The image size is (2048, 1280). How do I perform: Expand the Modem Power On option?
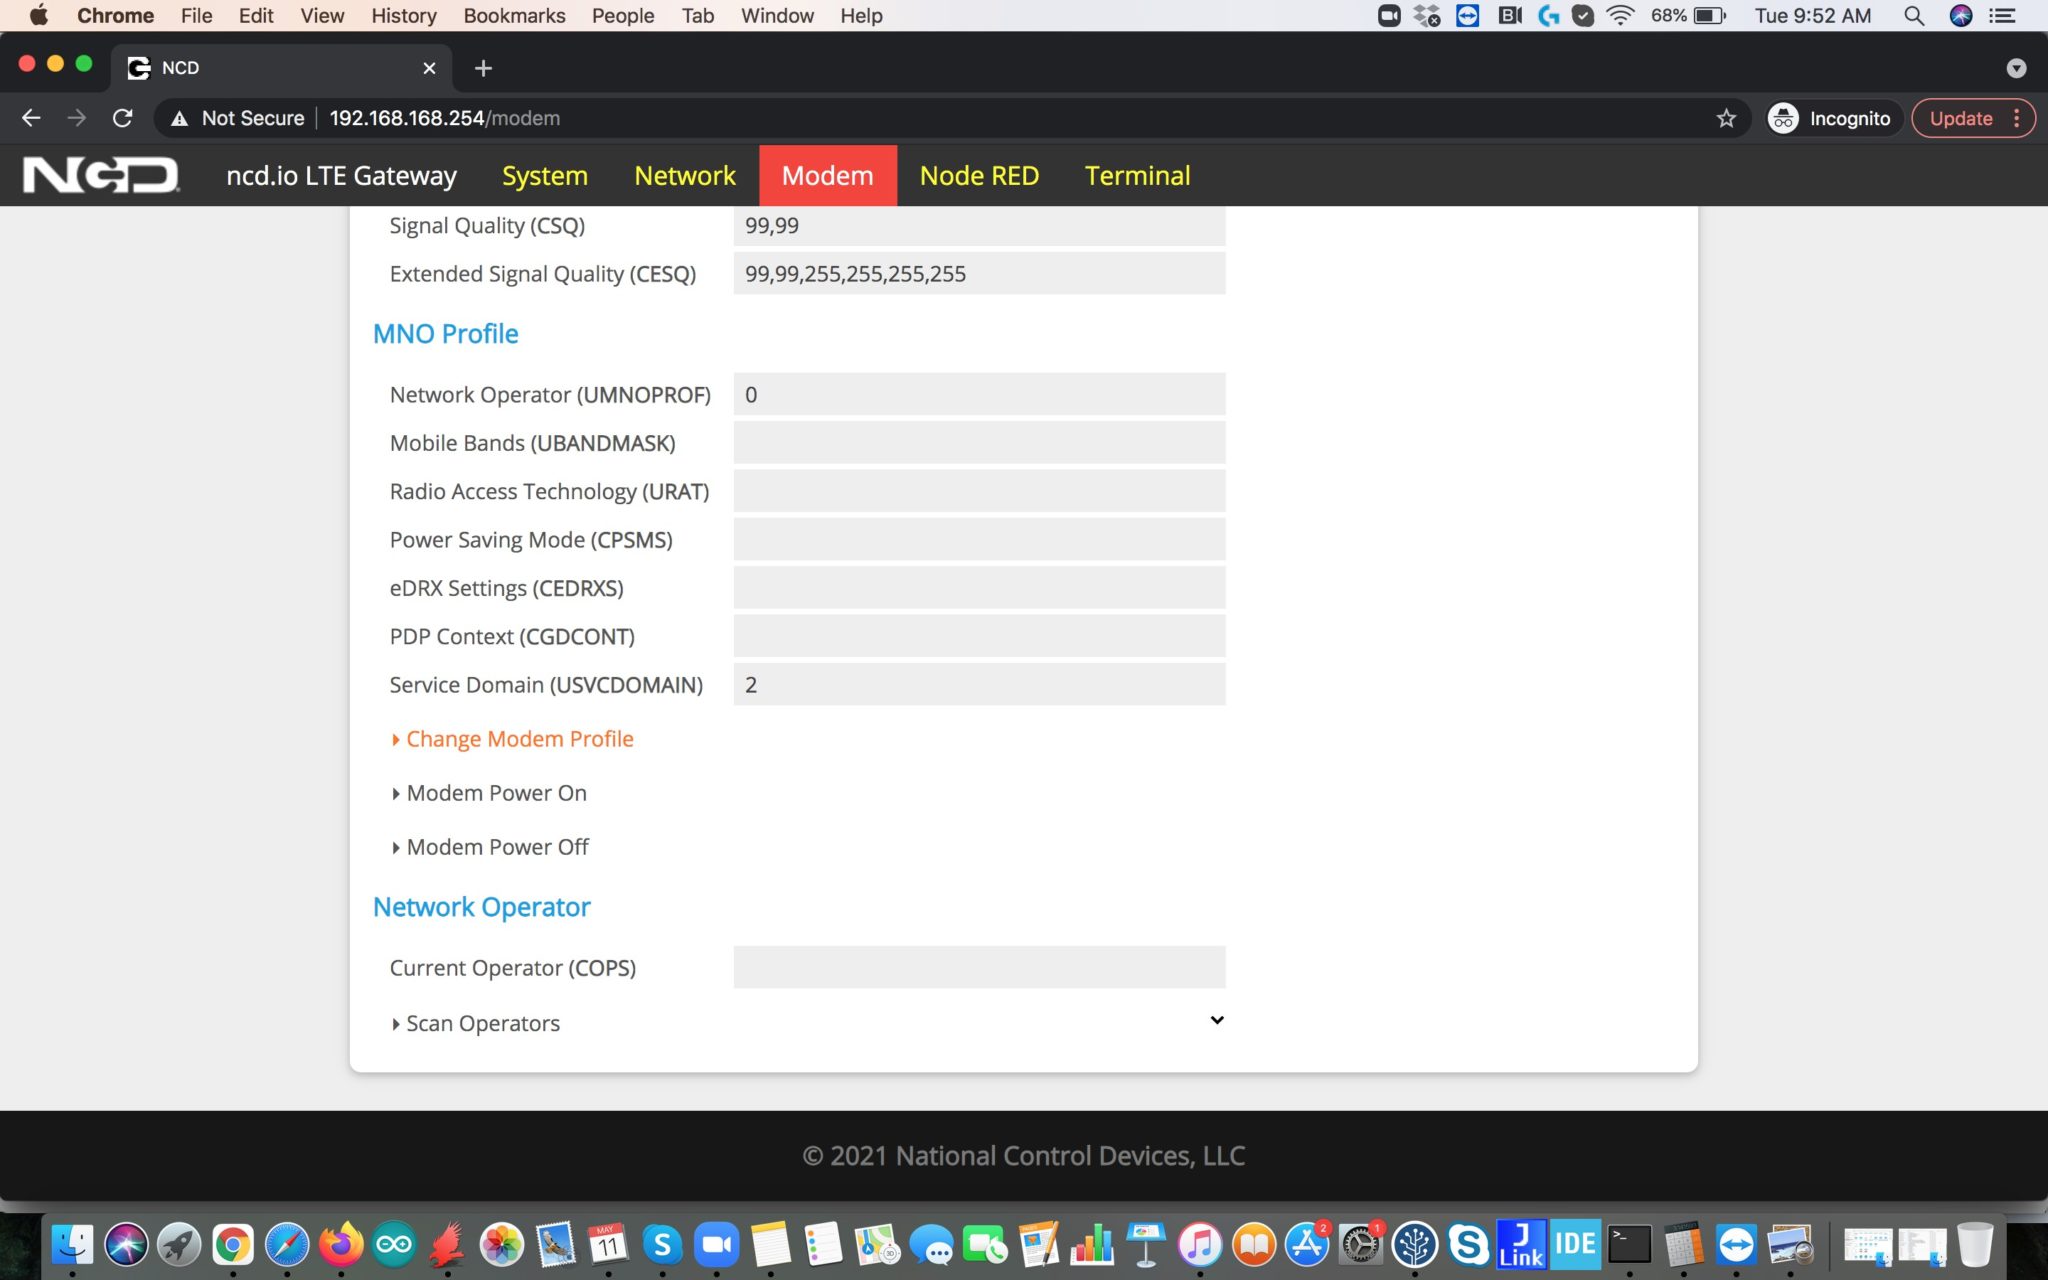(496, 792)
